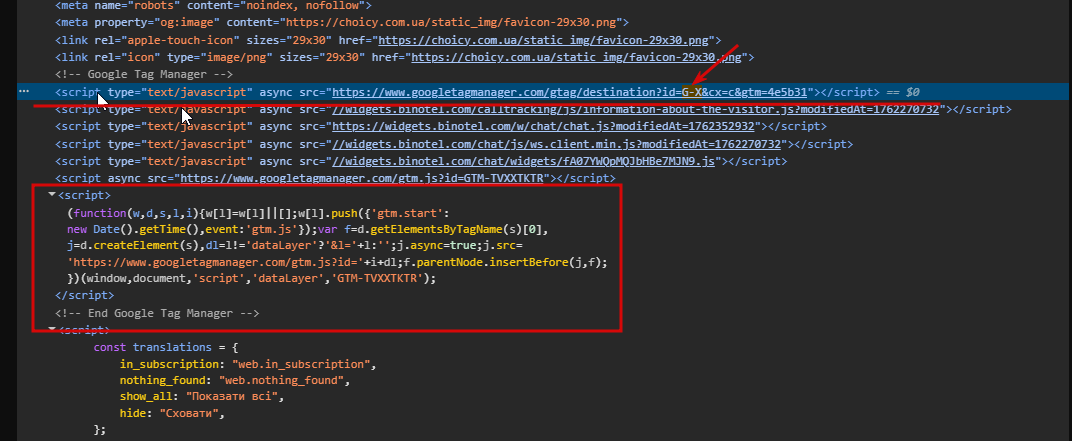Click the hide "Сховати" line
This screenshot has width=1072, height=441.
pos(172,414)
